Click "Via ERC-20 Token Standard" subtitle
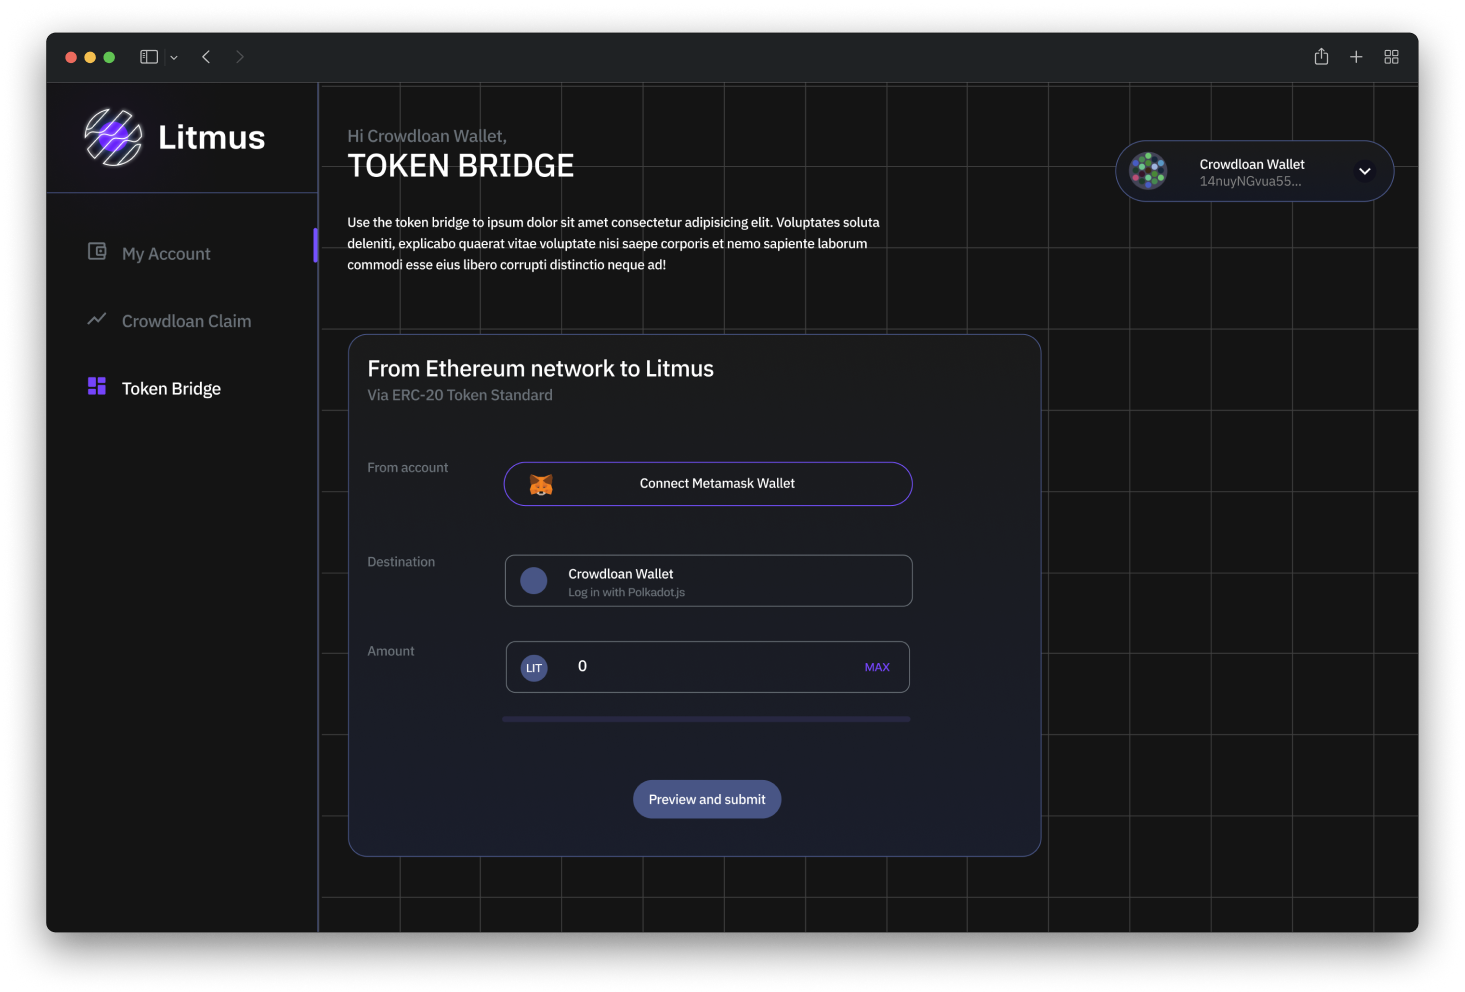 coord(460,395)
